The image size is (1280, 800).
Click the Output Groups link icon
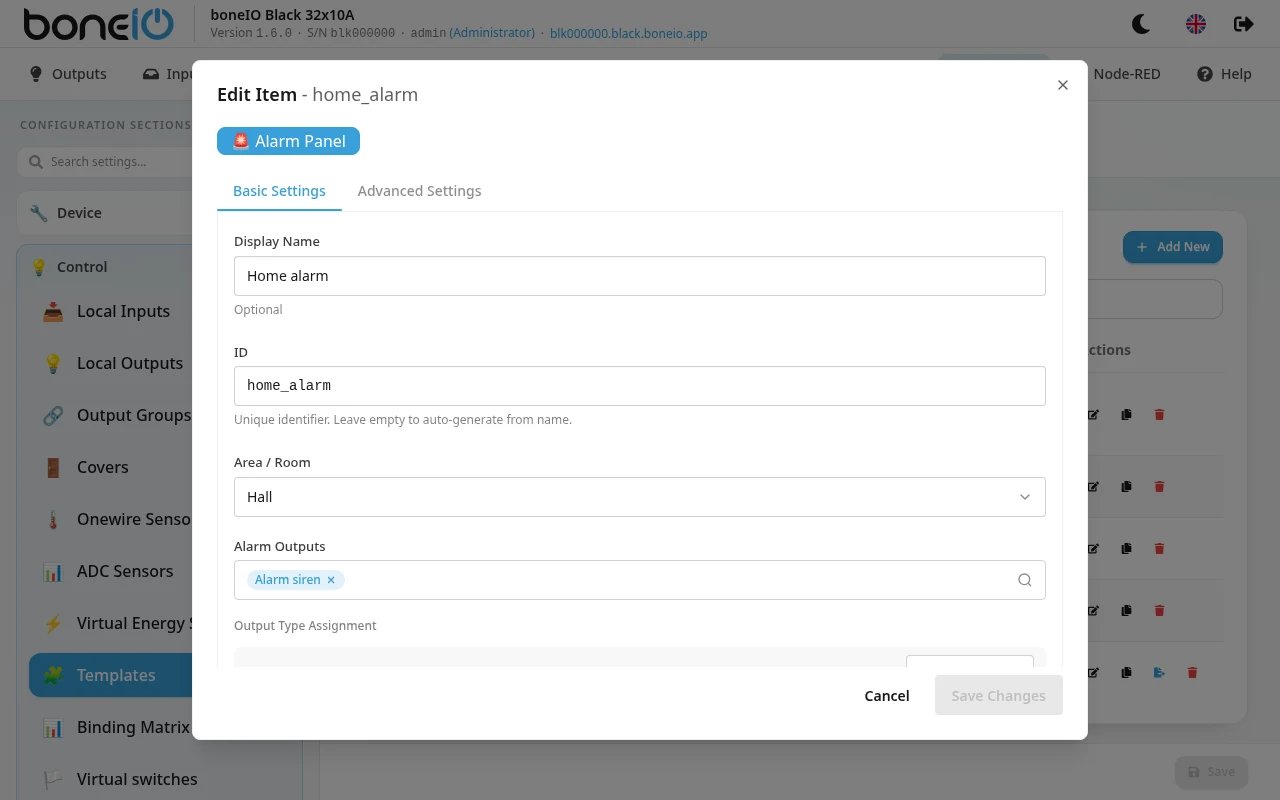pyautogui.click(x=53, y=415)
